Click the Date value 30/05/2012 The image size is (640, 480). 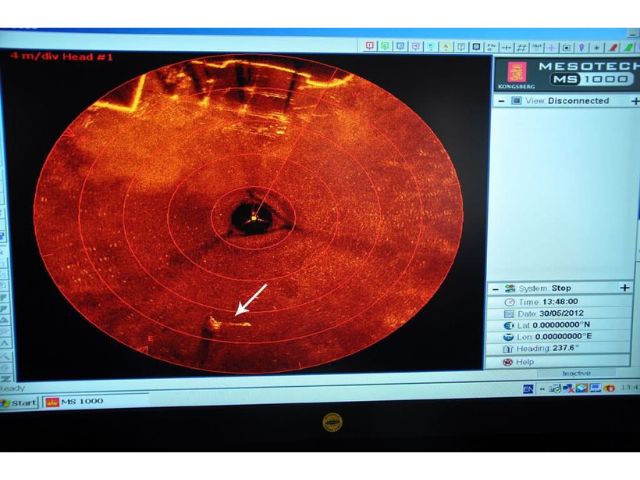tap(562, 313)
